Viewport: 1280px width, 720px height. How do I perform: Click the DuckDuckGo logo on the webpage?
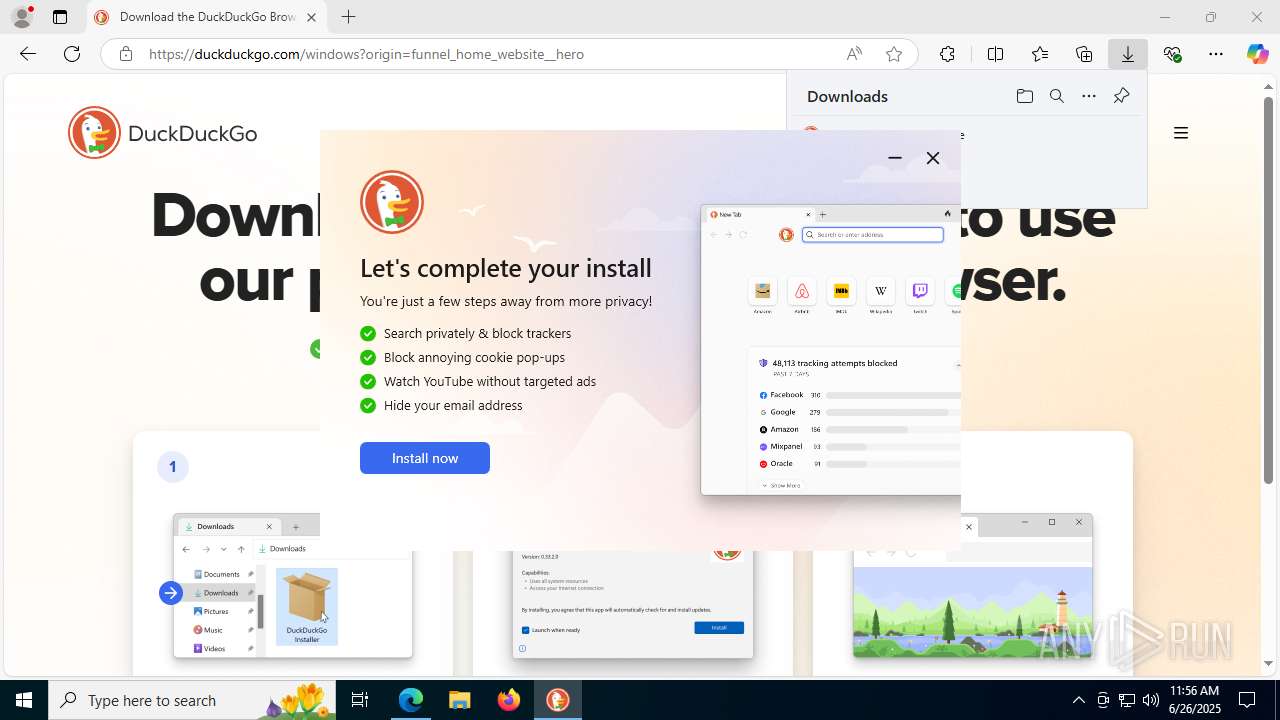tap(163, 133)
